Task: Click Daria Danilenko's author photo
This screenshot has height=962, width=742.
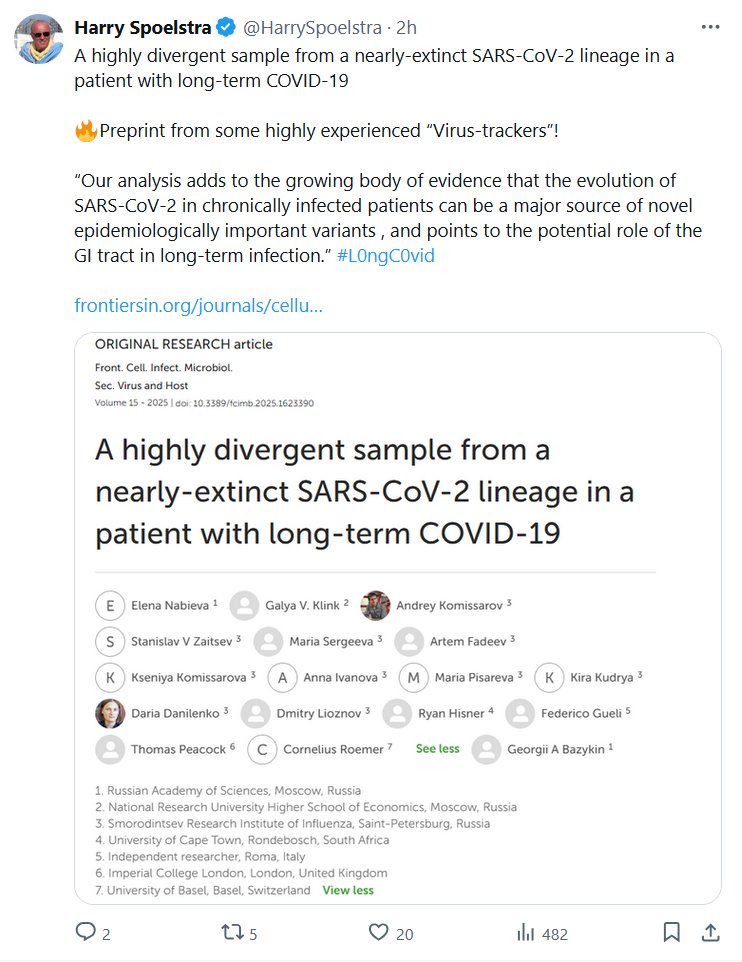Action: (x=110, y=713)
